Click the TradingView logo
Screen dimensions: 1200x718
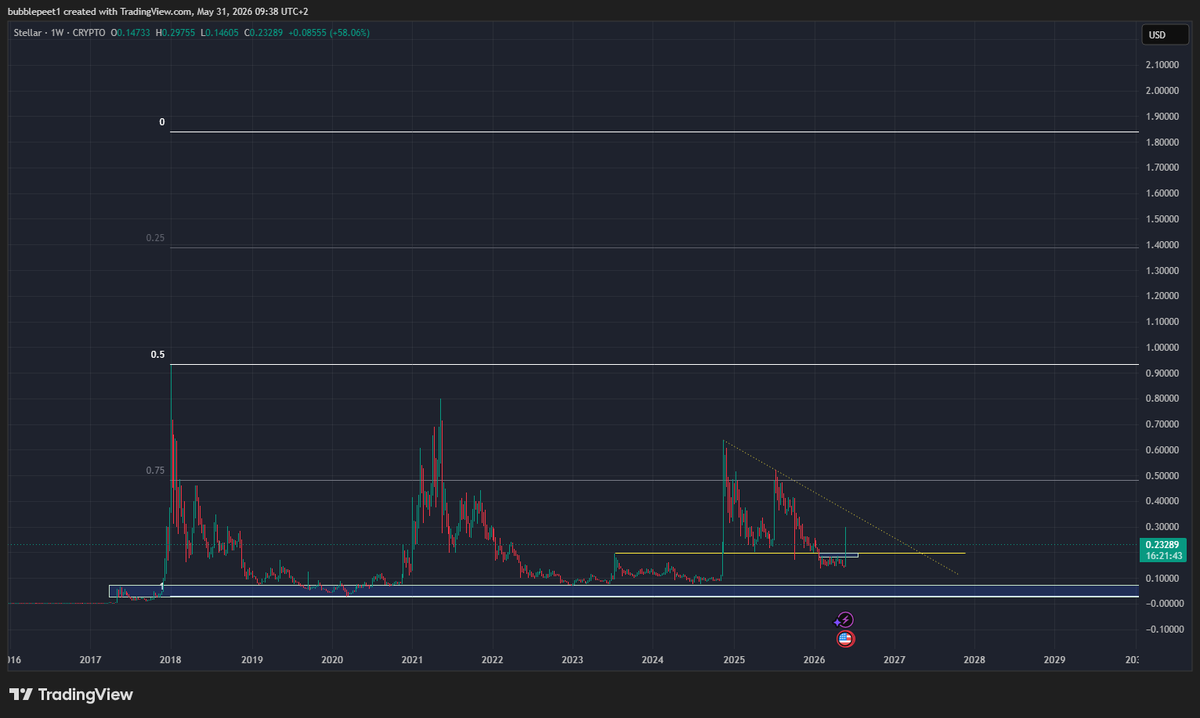71,694
